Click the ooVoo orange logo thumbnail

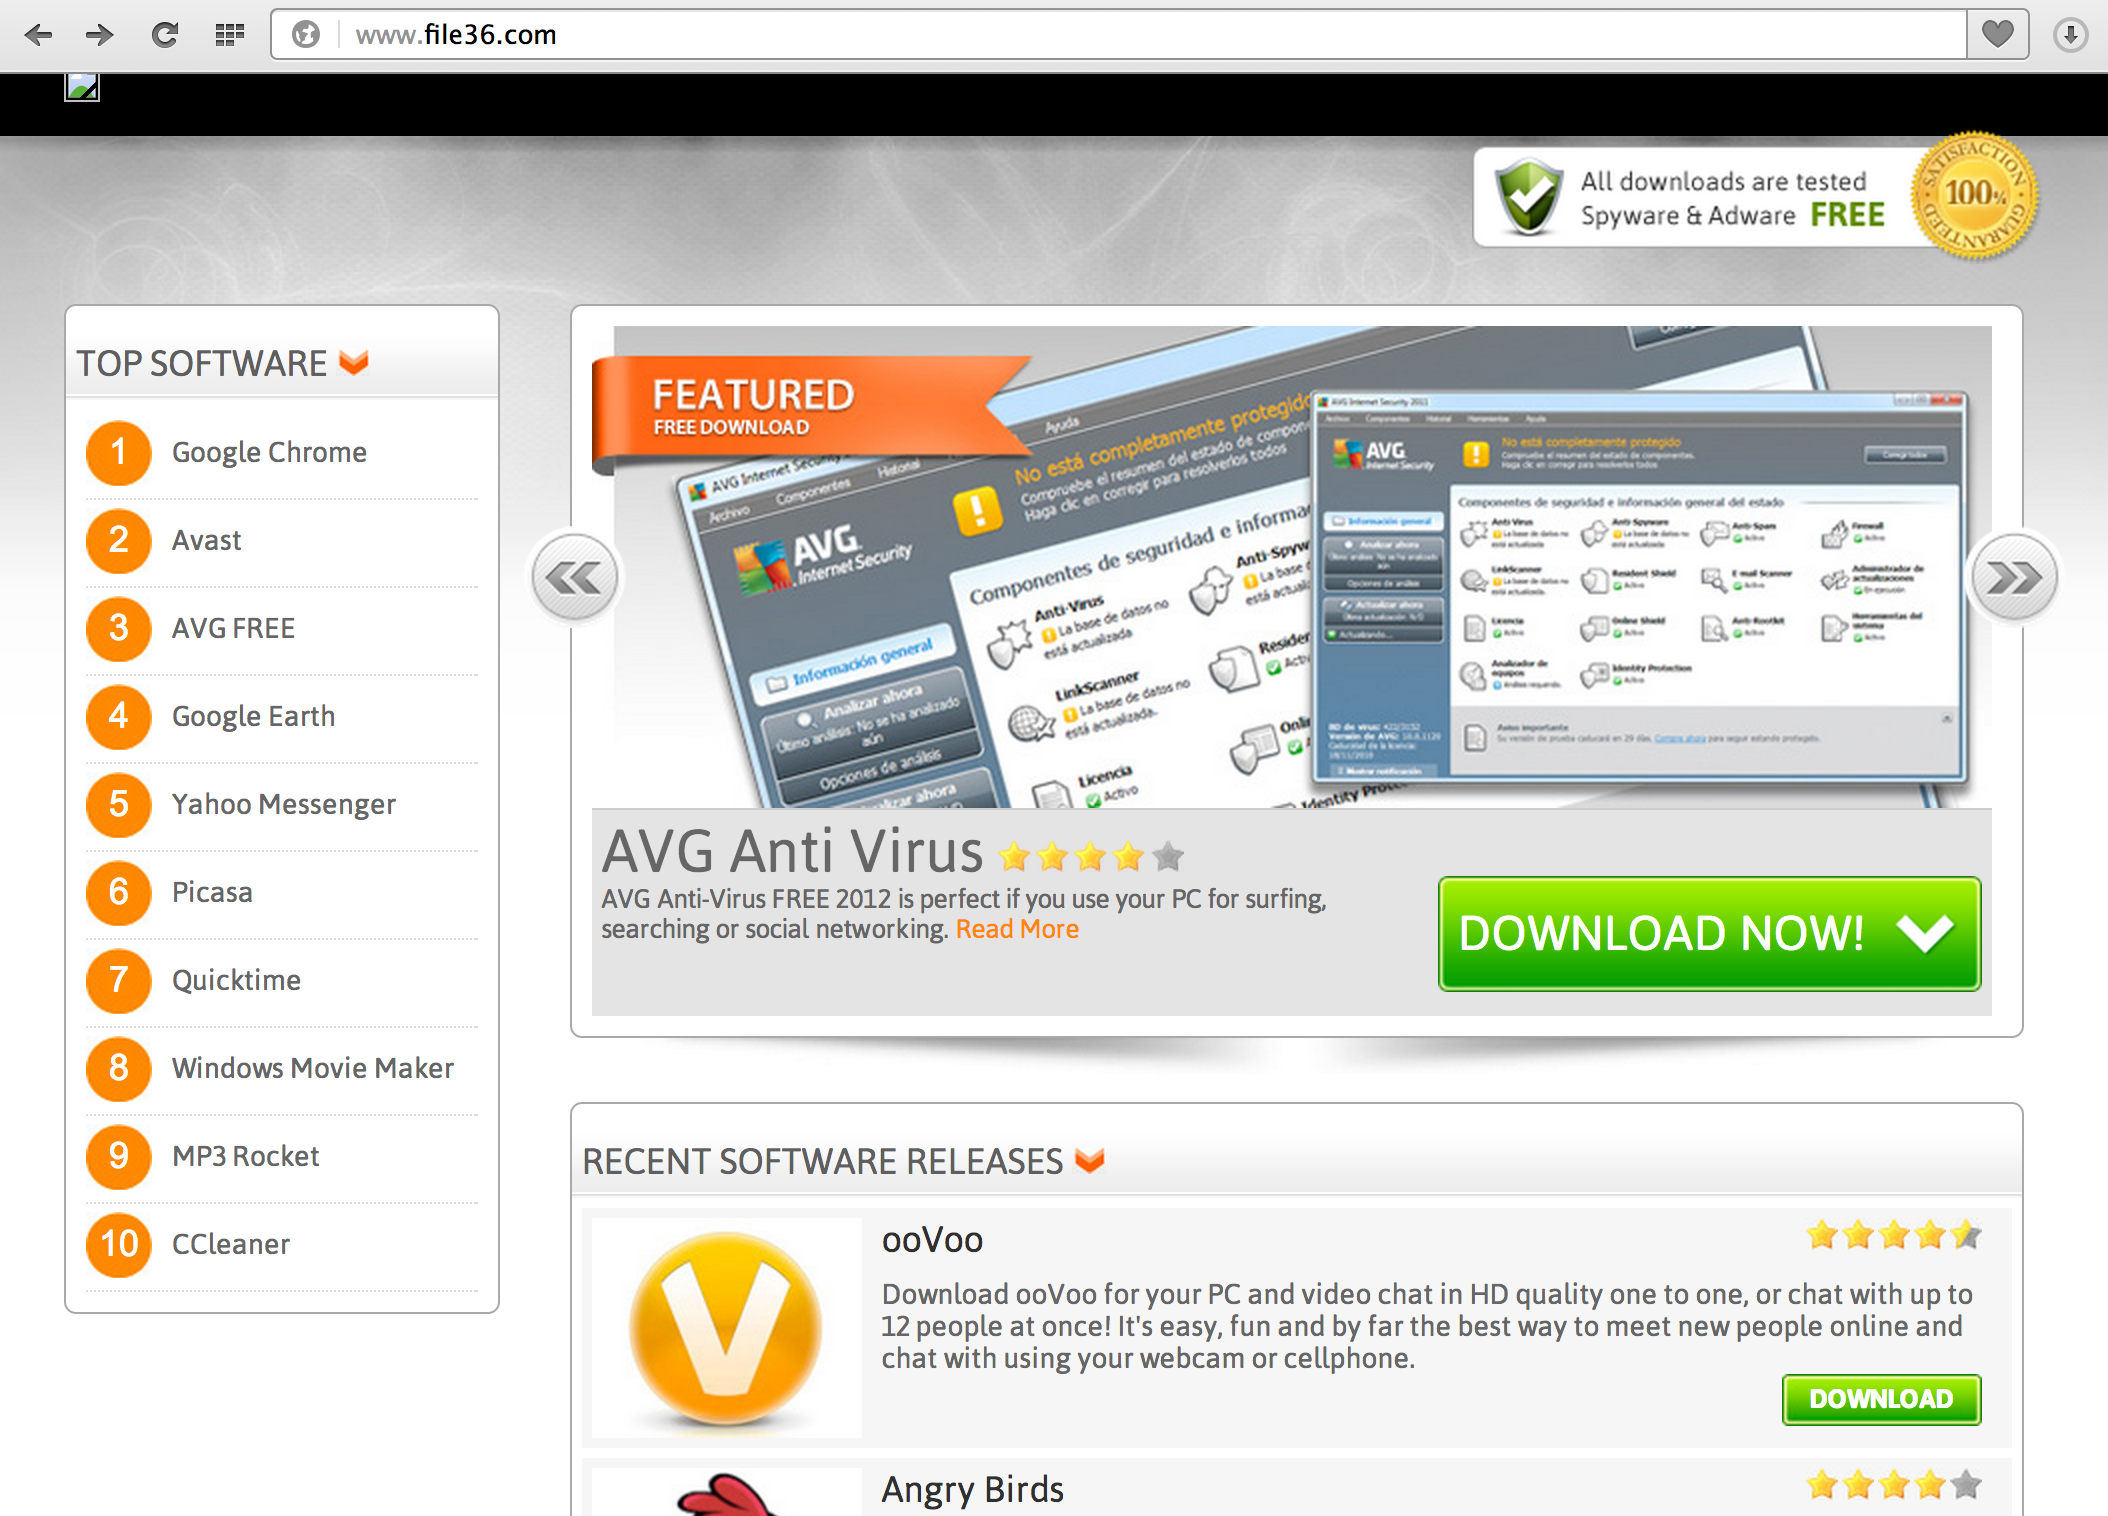pos(726,1327)
